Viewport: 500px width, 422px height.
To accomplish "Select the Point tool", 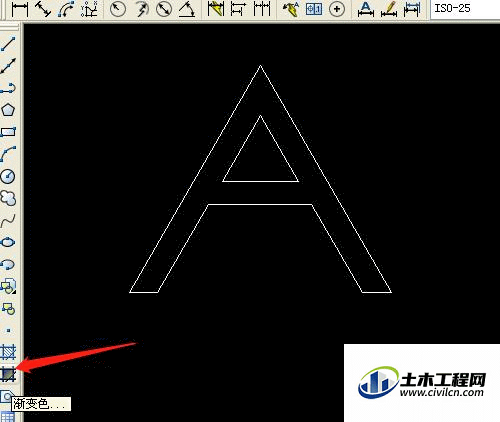I will 8,330.
